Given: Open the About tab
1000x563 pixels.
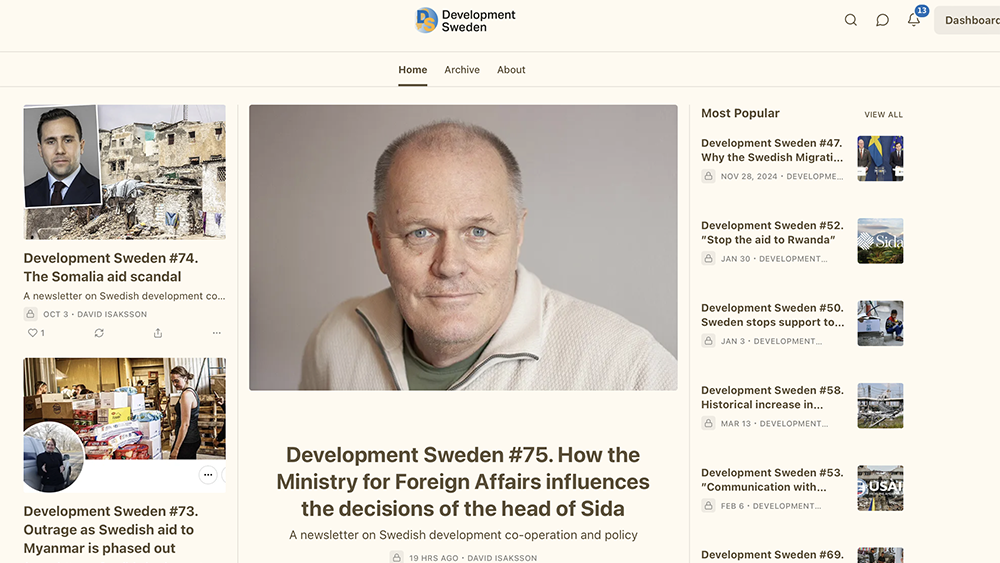Looking at the screenshot, I should pos(511,70).
